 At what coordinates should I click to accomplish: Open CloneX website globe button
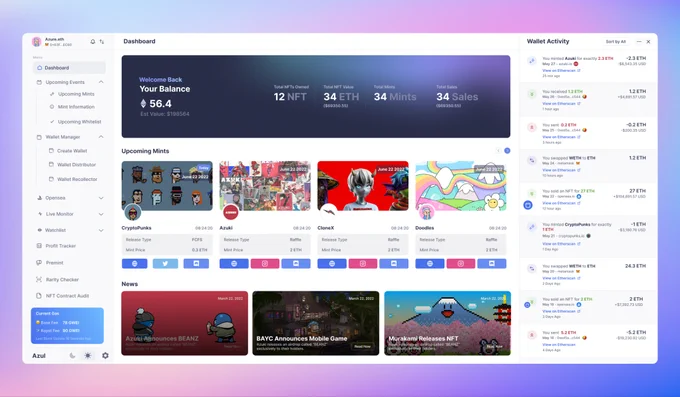coord(332,263)
